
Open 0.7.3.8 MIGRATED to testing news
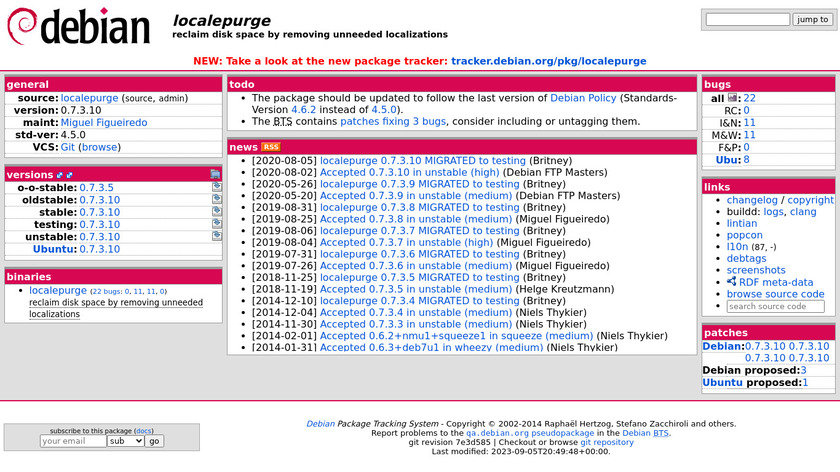pos(419,208)
